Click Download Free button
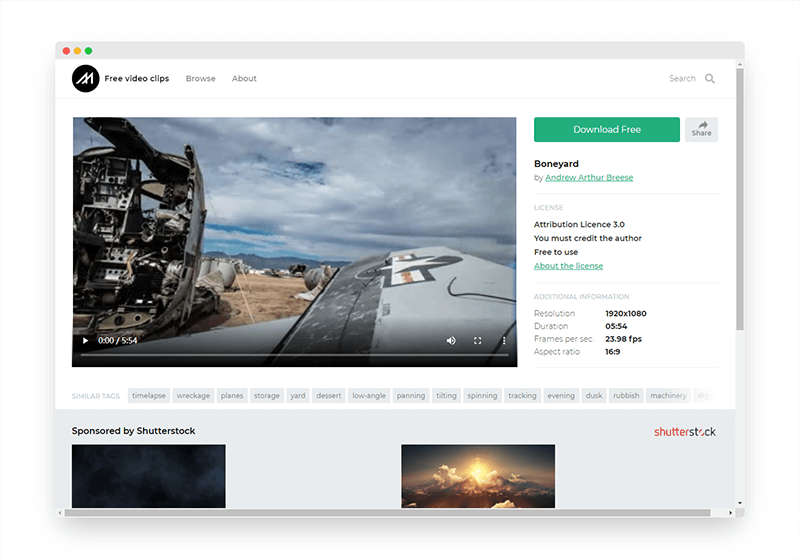The width and height of the screenshot is (800, 559). [606, 130]
